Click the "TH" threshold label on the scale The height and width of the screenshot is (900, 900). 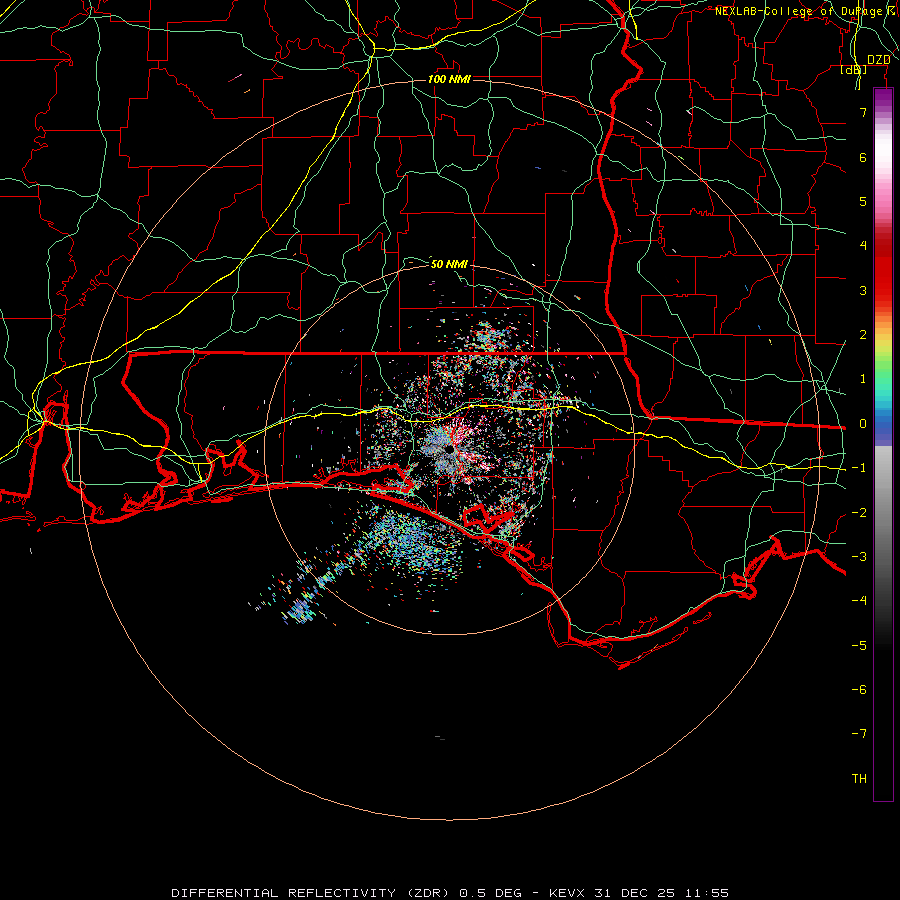859,779
